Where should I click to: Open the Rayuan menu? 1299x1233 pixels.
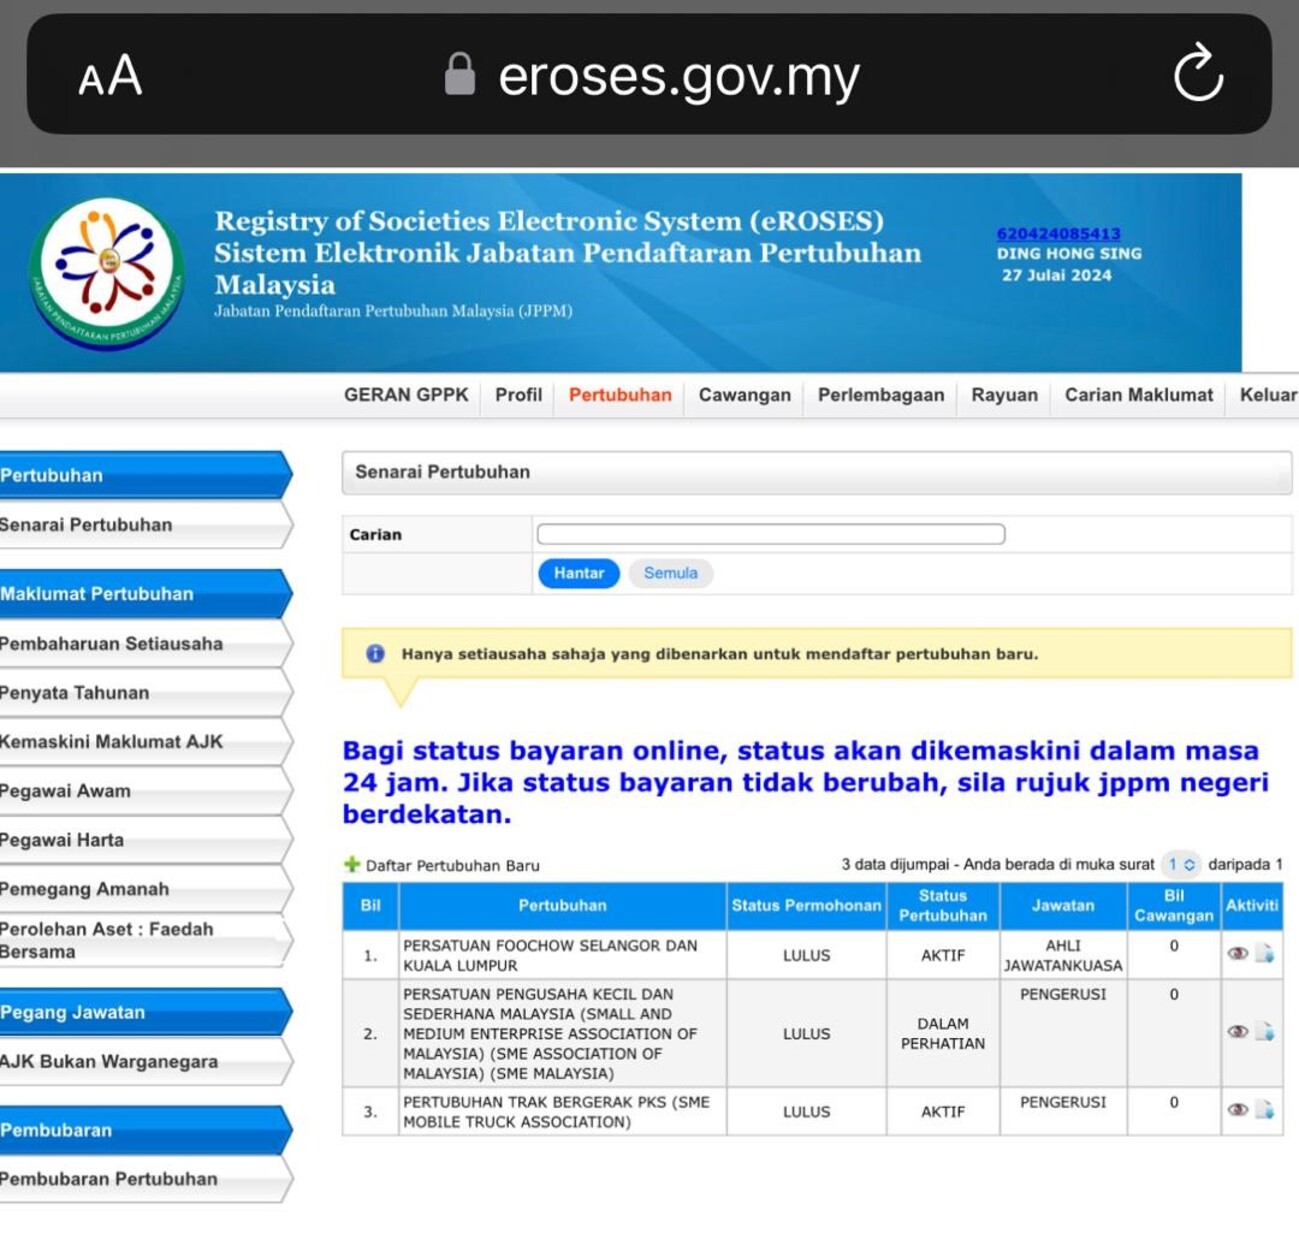pos(1004,395)
